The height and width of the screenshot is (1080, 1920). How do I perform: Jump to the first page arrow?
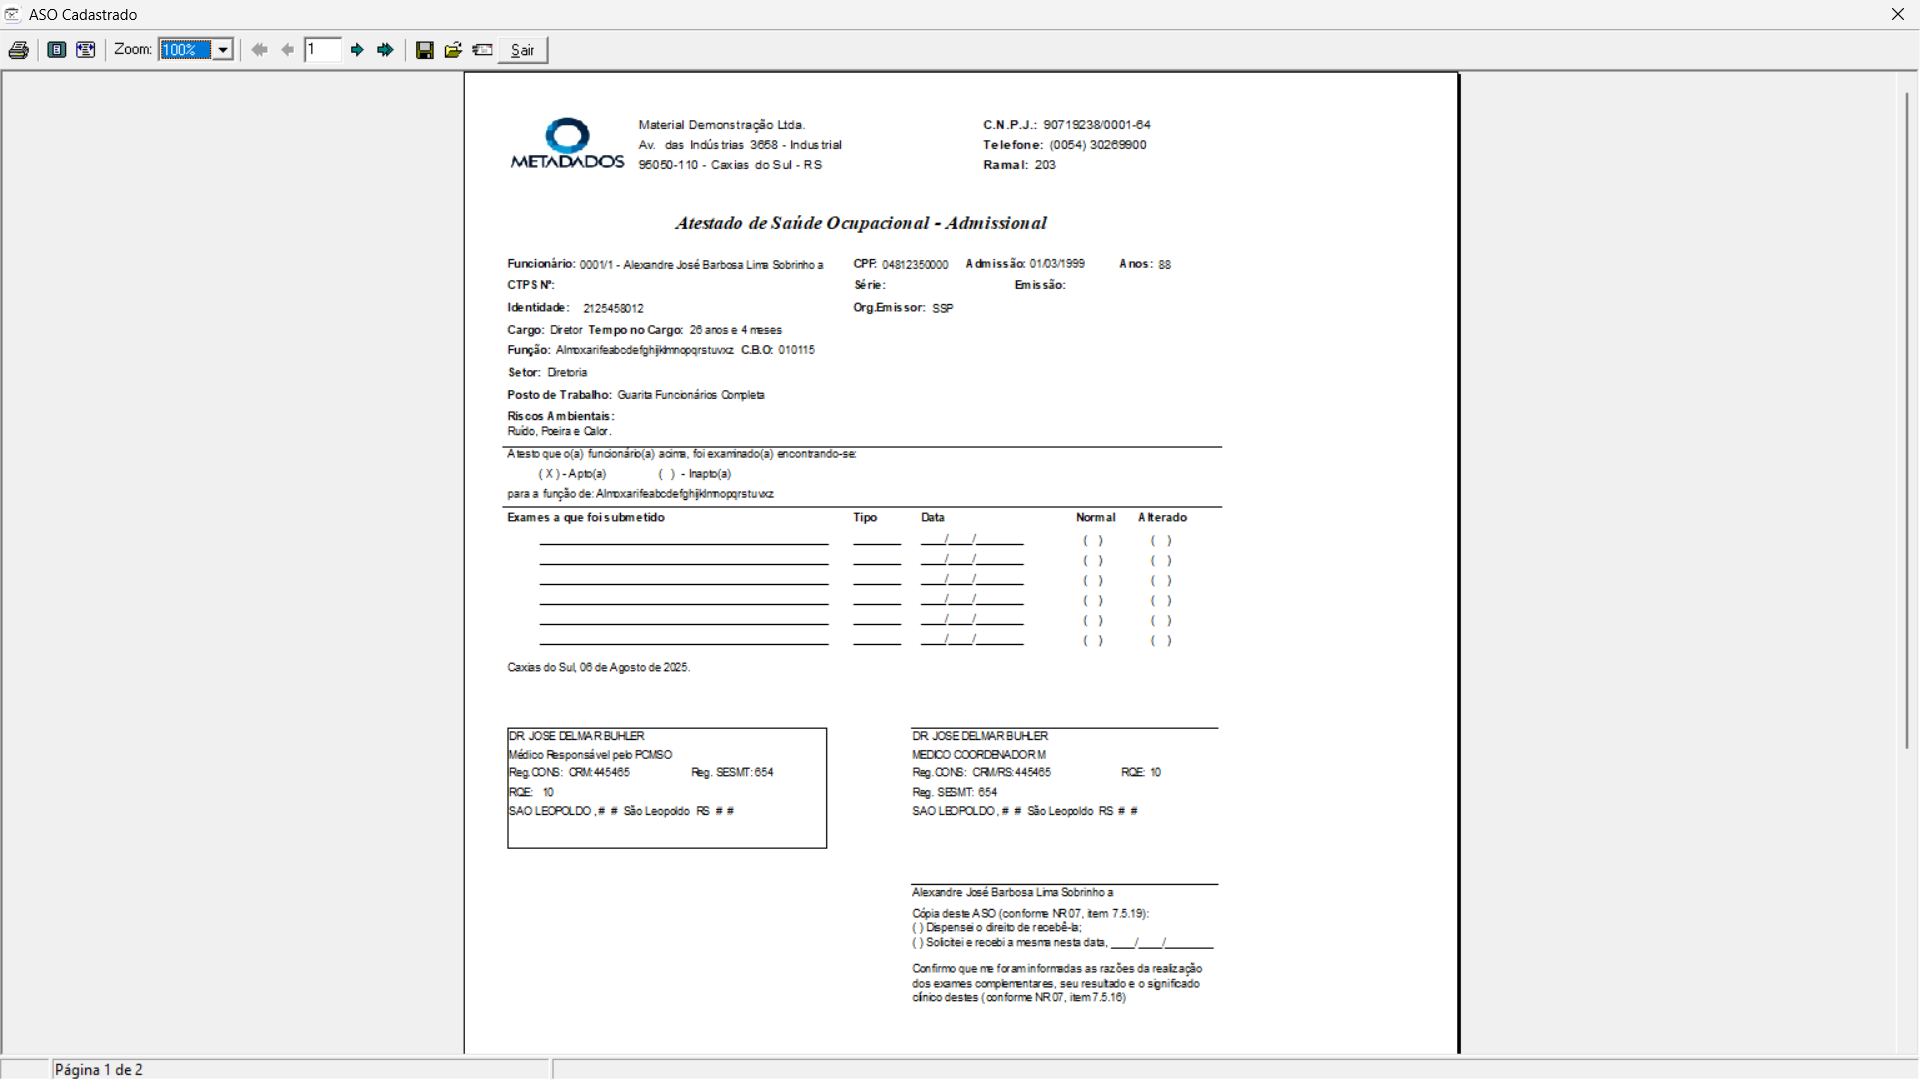point(260,50)
